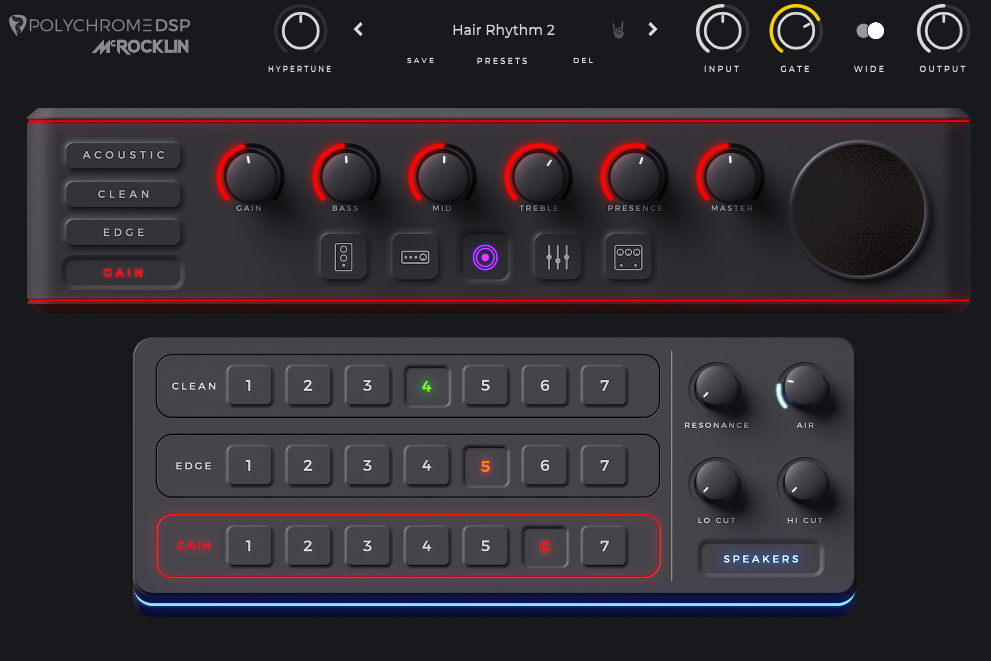Select speaker 5 in the EDGE row

[x=485, y=466]
